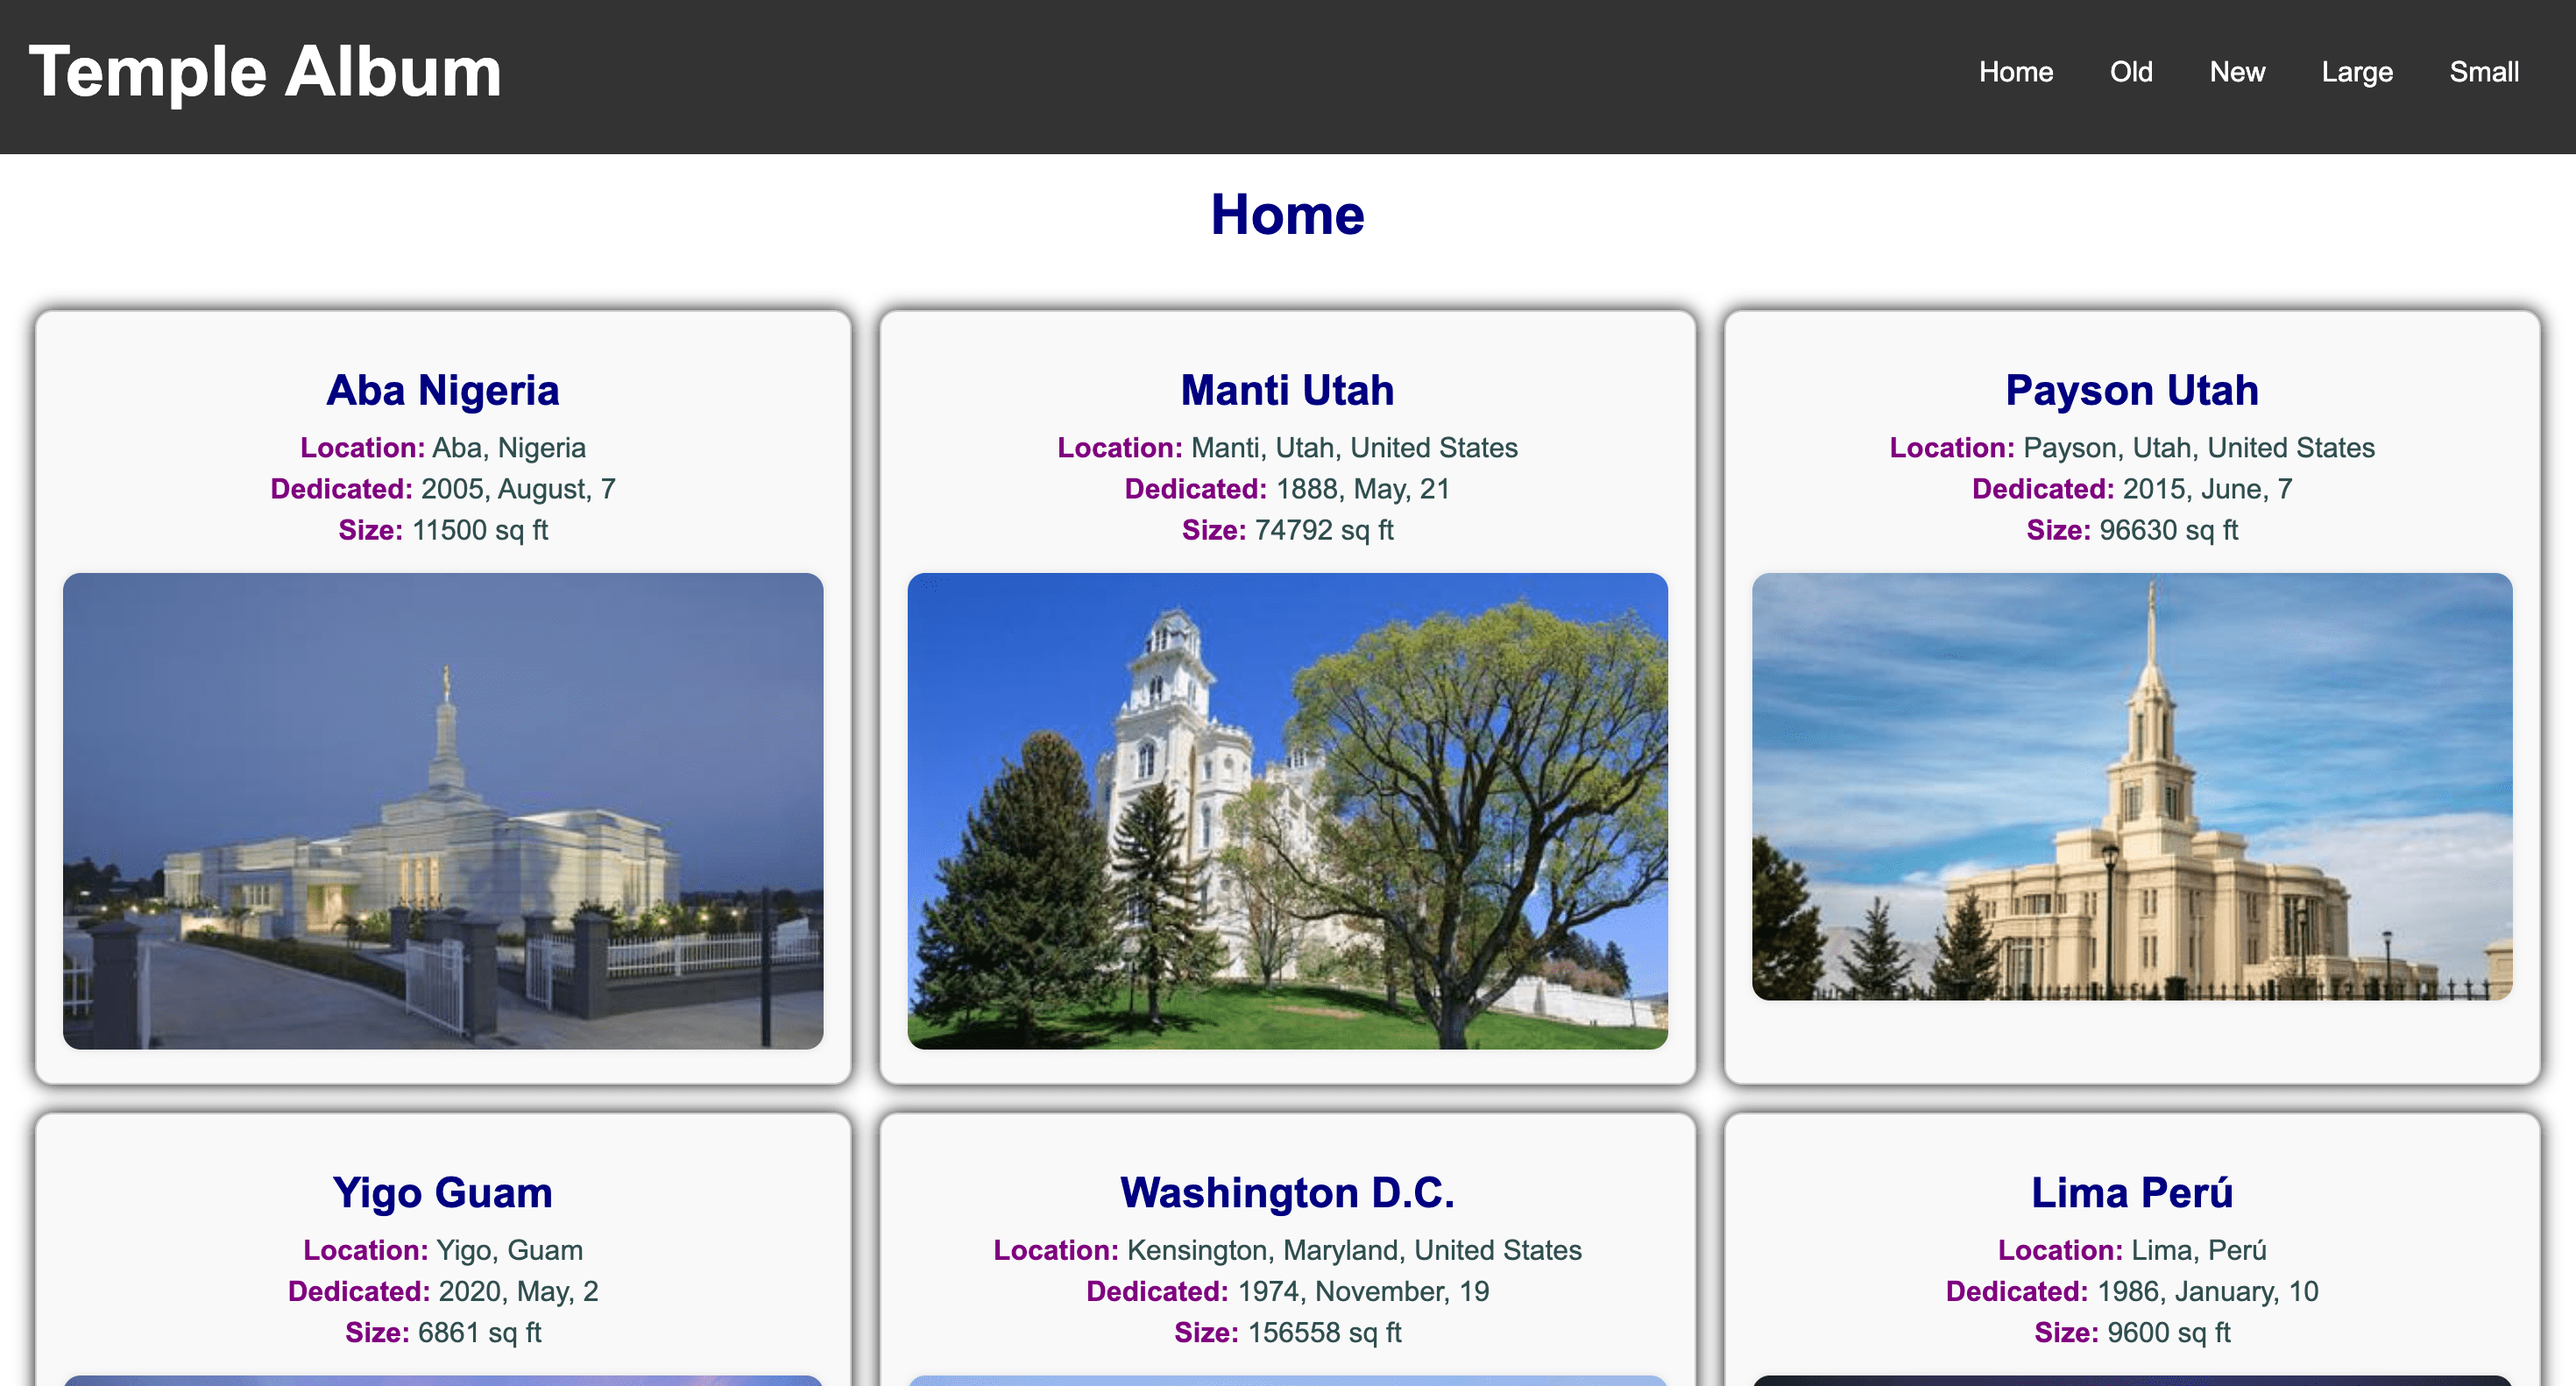
Task: Open the Aba Nigeria temple photo
Action: [x=443, y=811]
